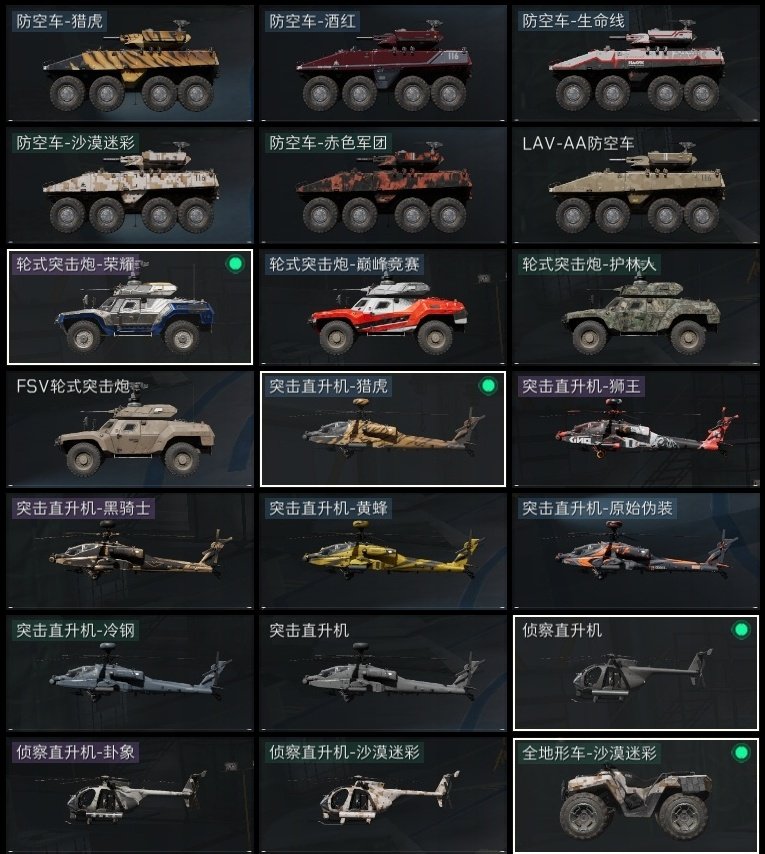765x854 pixels.
Task: Pick the default FSV轮式突击炮 skin
Action: coord(130,429)
